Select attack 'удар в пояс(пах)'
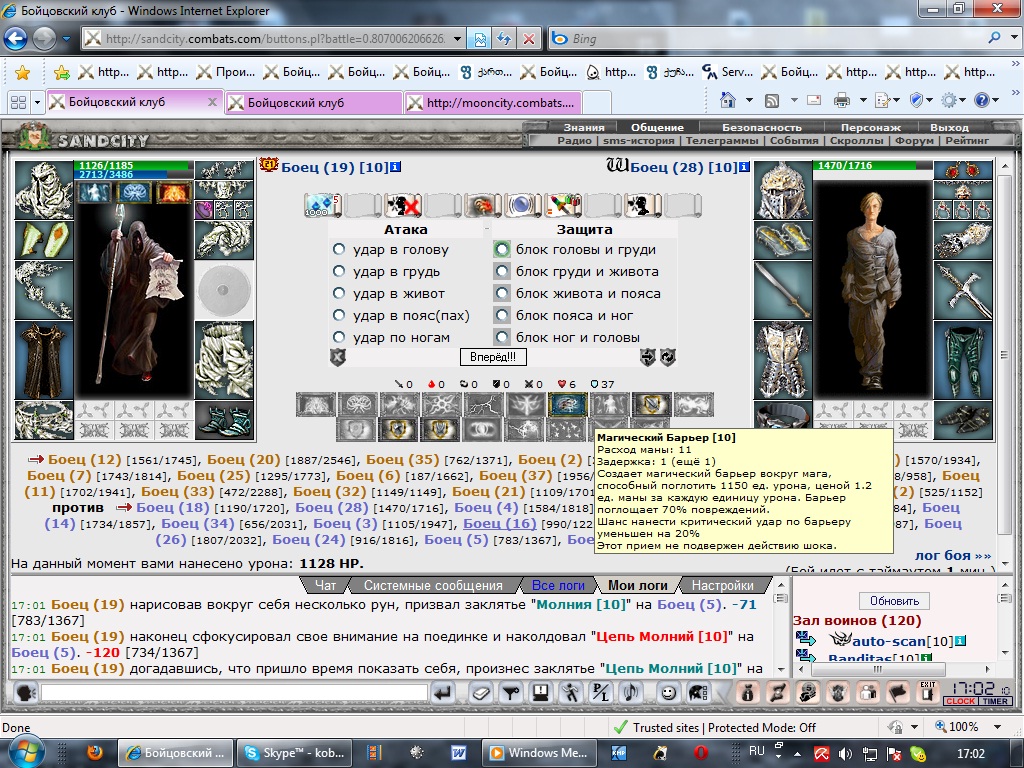 [338, 315]
